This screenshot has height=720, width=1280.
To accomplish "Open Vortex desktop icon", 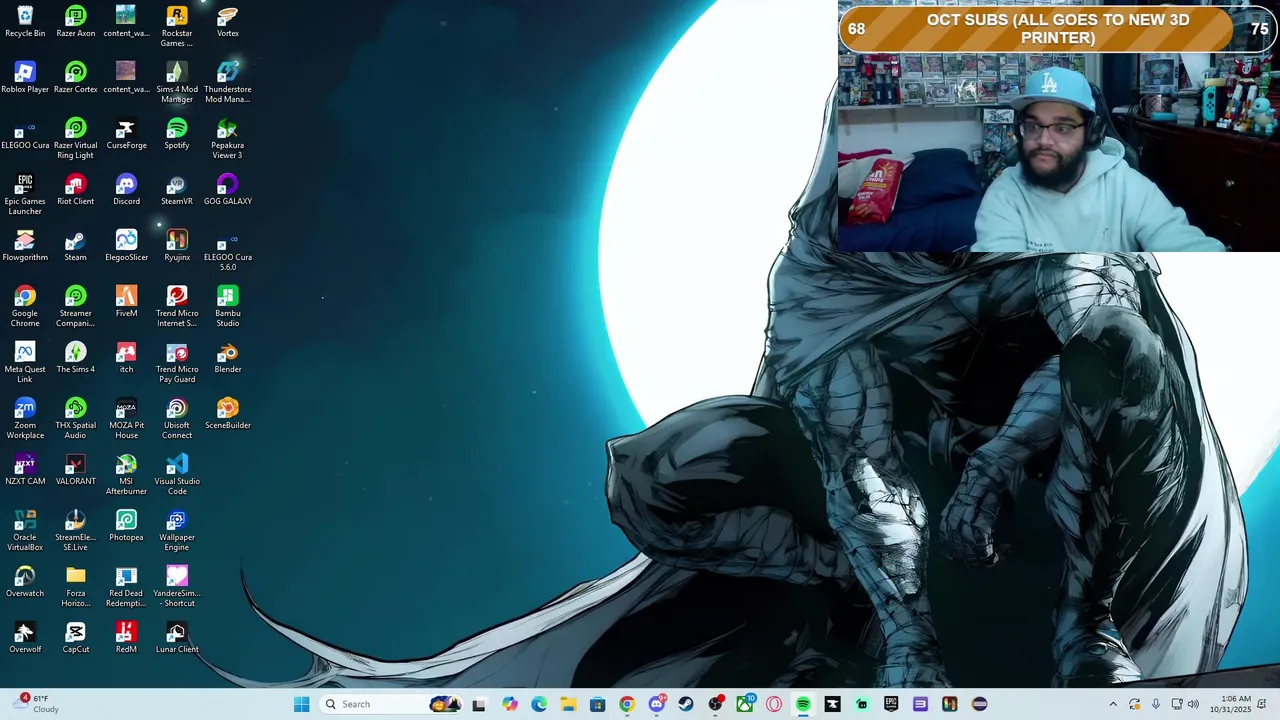I will (x=228, y=22).
